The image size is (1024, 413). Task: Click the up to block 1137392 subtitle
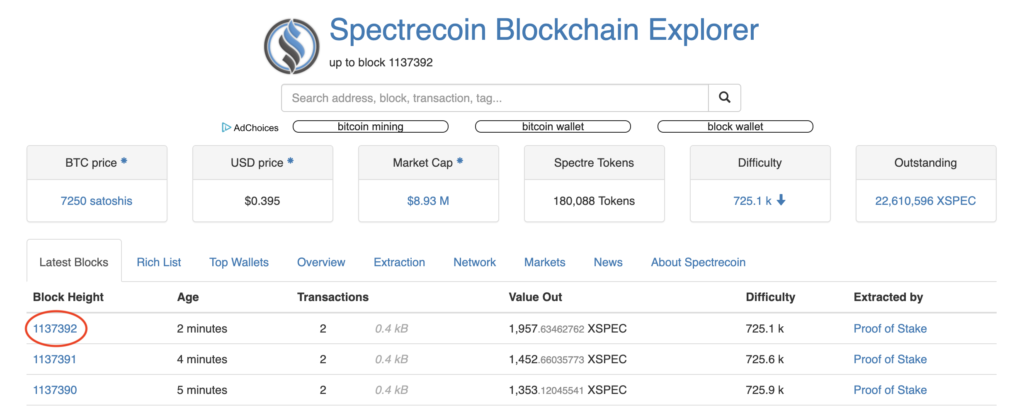coord(381,63)
